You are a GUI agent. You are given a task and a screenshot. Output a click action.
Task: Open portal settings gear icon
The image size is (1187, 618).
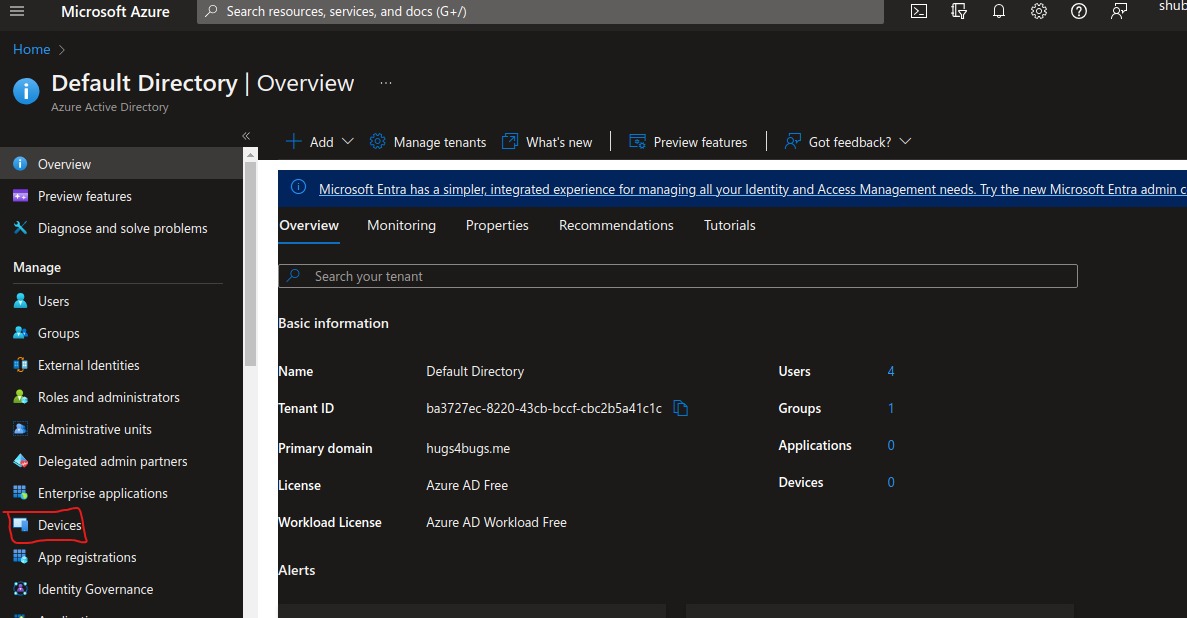(1039, 11)
